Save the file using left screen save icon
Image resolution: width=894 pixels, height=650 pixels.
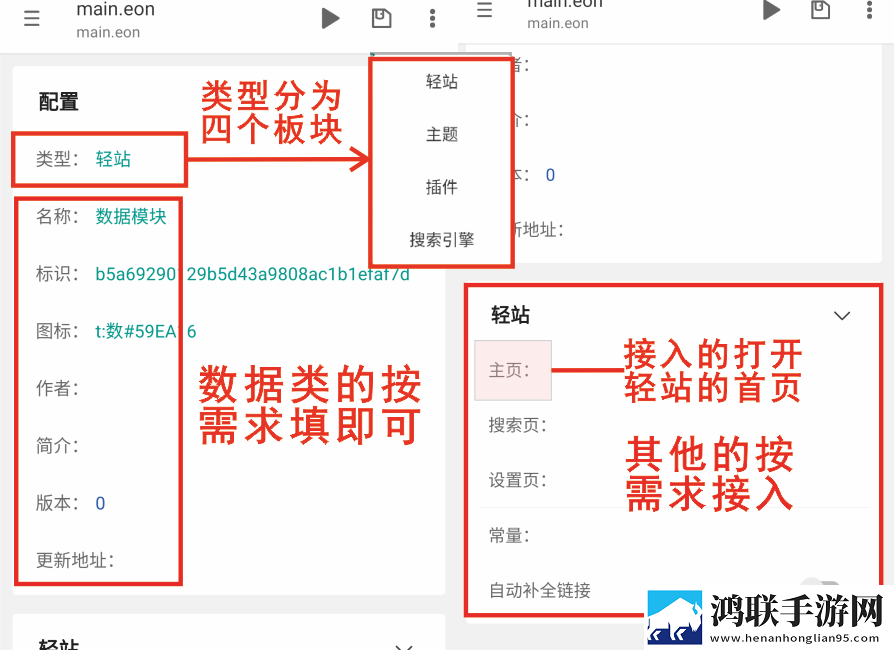click(x=381, y=18)
